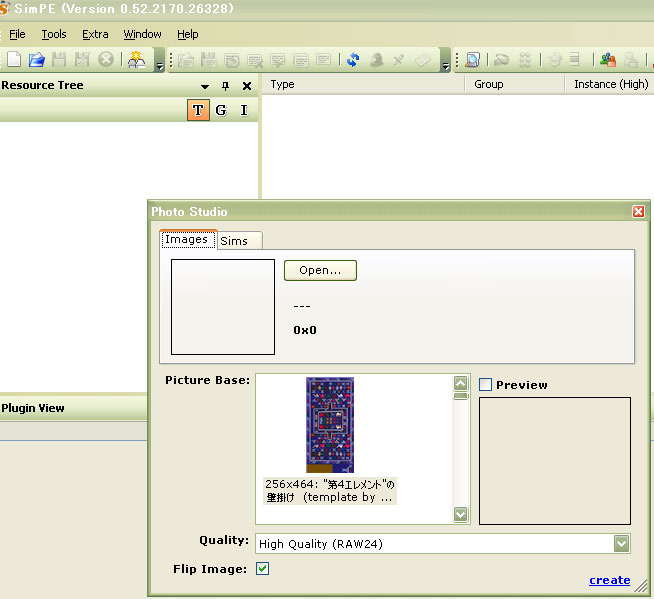Click the two-people icon in toolbar
The image size is (654, 599).
[x=608, y=60]
